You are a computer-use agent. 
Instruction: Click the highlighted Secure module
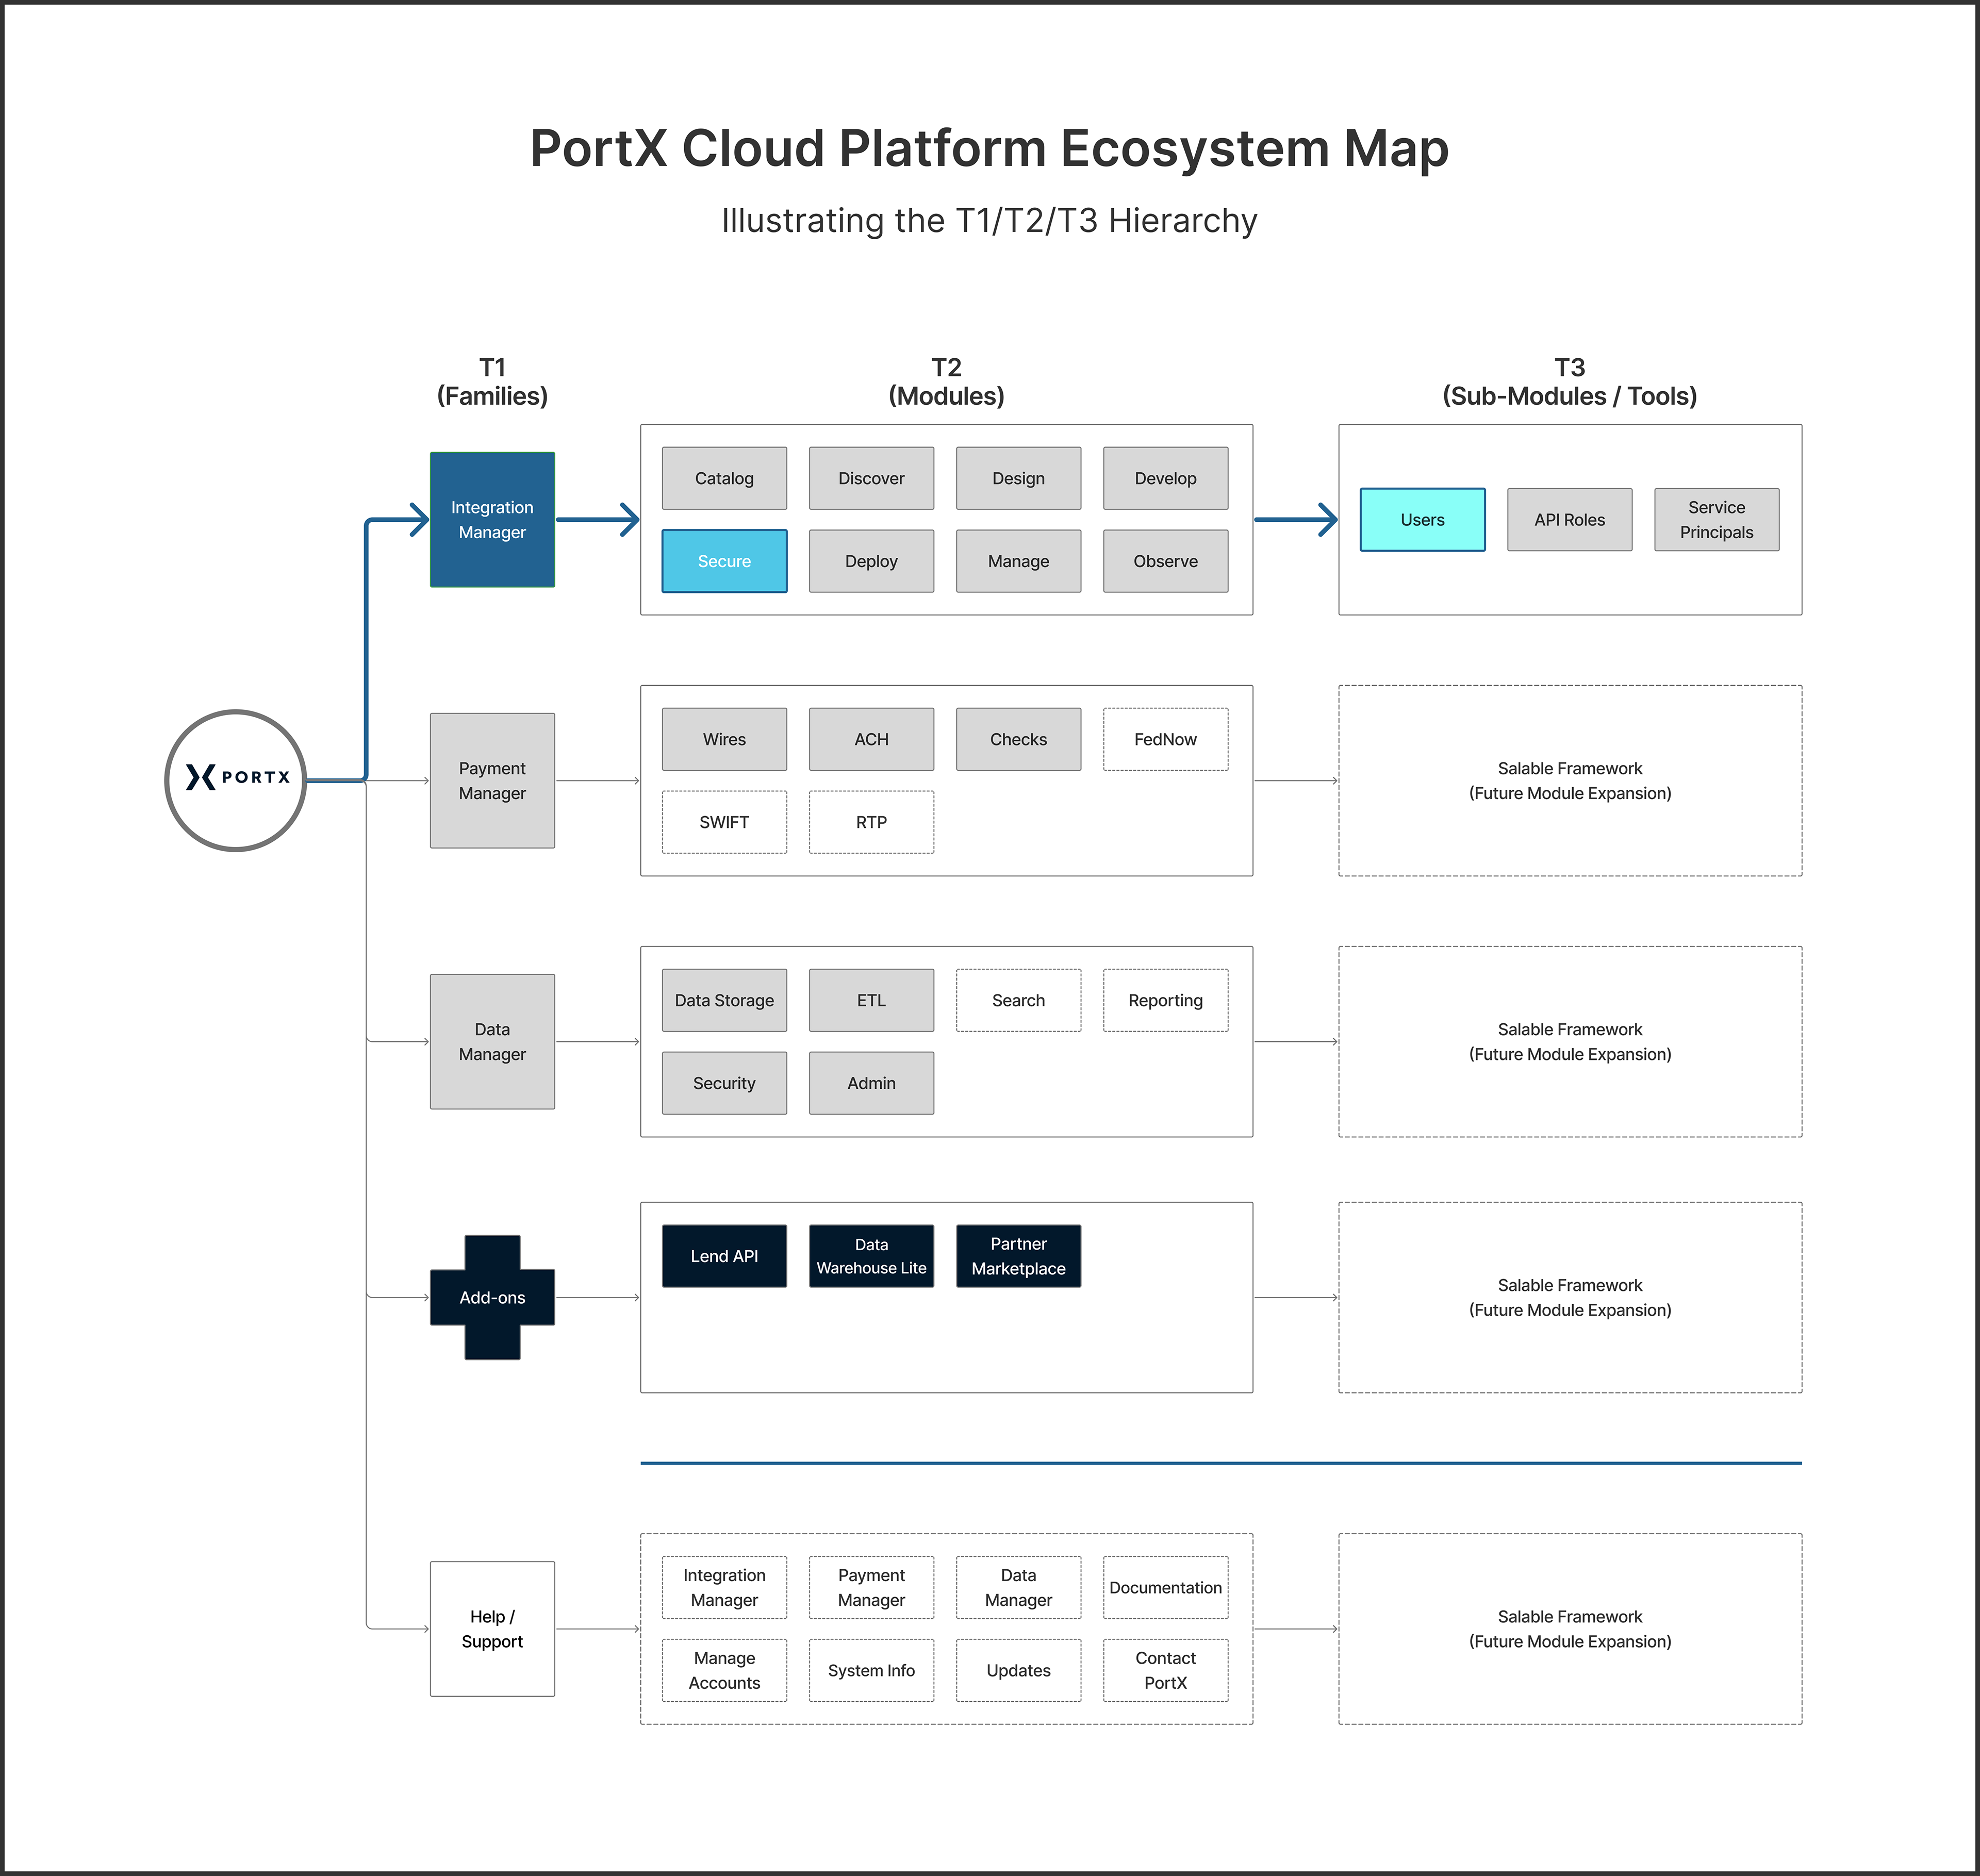click(724, 561)
